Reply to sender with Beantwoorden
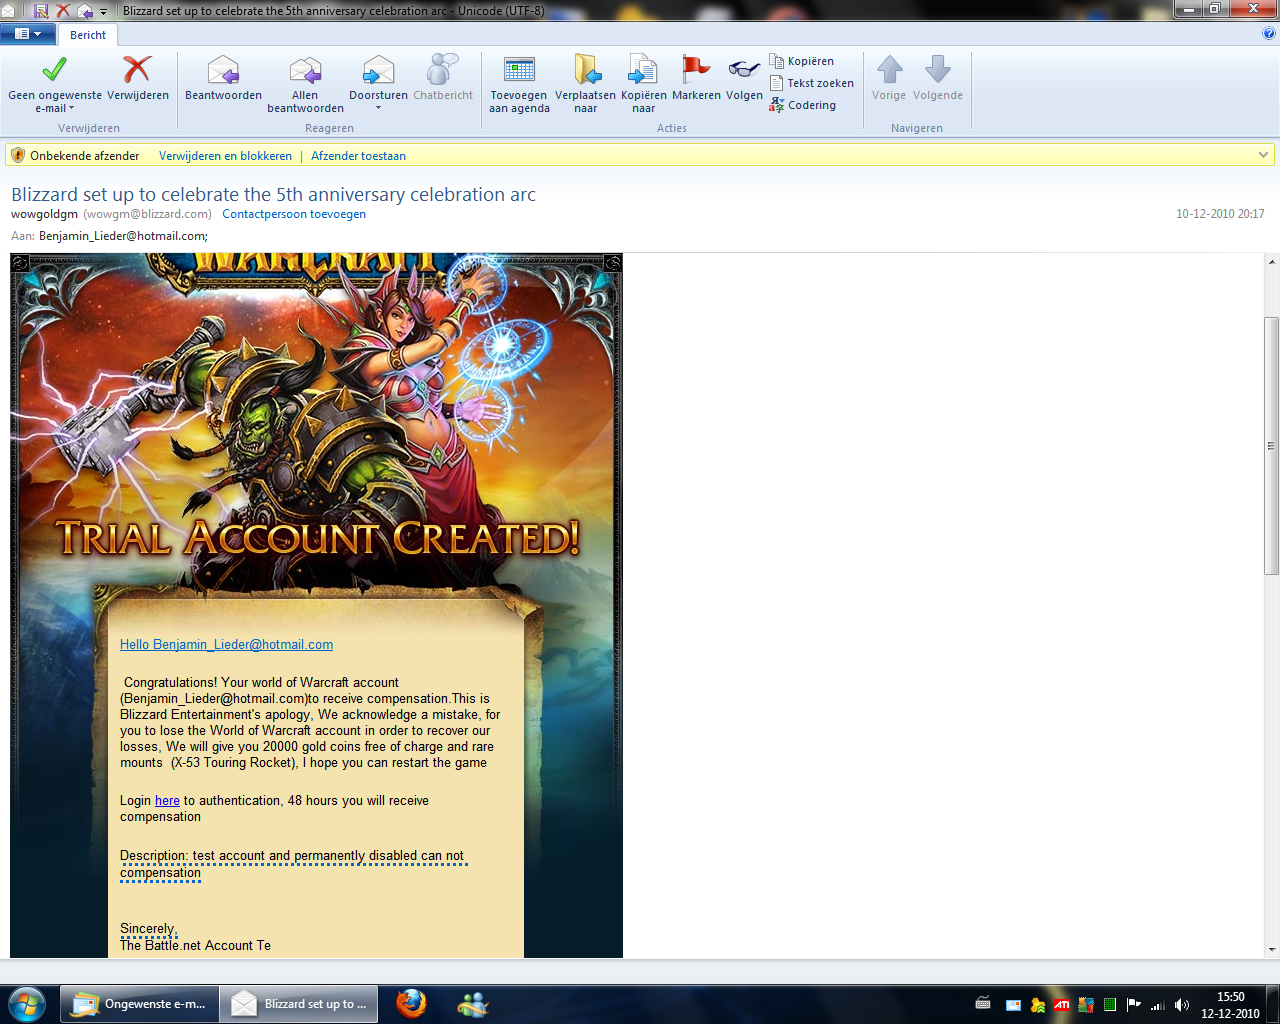 [x=223, y=78]
